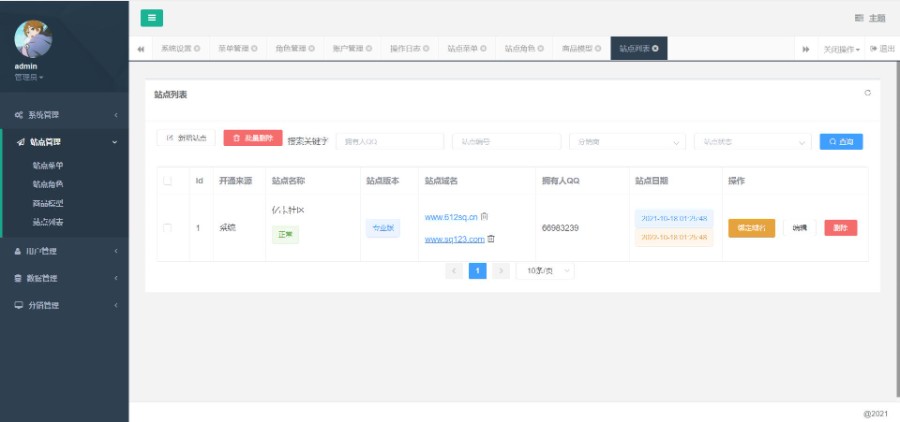Image resolution: width=900 pixels, height=422 pixels.
Task: Check the checkbox for row Id 1
Action: [x=168, y=228]
